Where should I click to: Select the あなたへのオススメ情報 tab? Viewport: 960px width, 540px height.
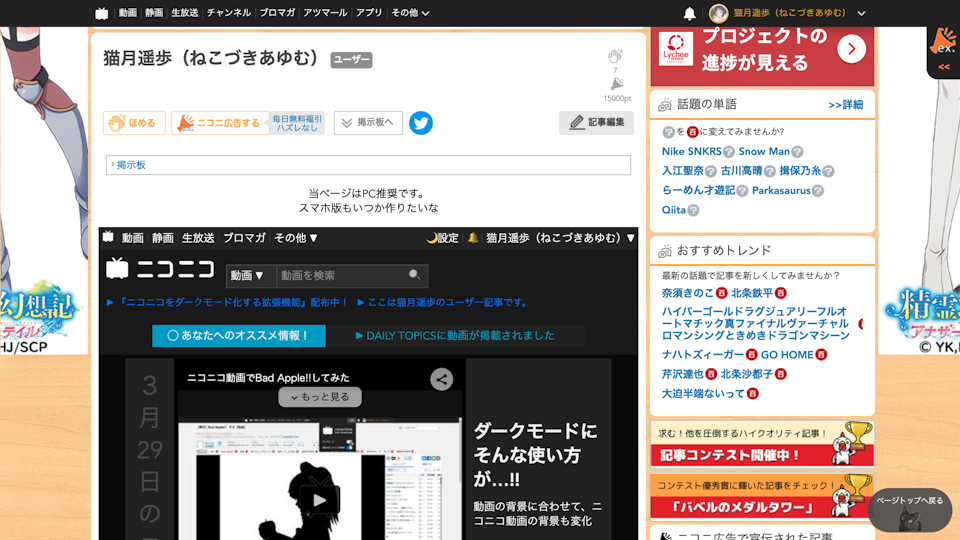click(239, 336)
